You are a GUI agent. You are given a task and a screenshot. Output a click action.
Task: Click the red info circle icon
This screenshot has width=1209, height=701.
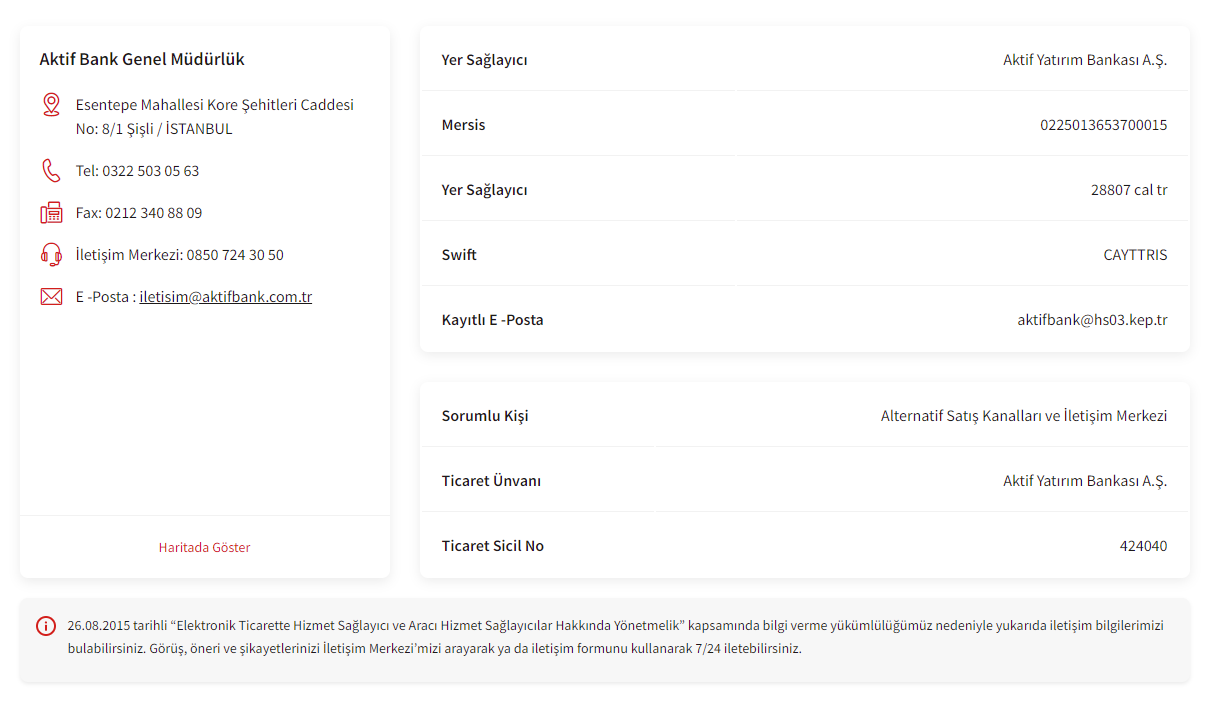(46, 626)
